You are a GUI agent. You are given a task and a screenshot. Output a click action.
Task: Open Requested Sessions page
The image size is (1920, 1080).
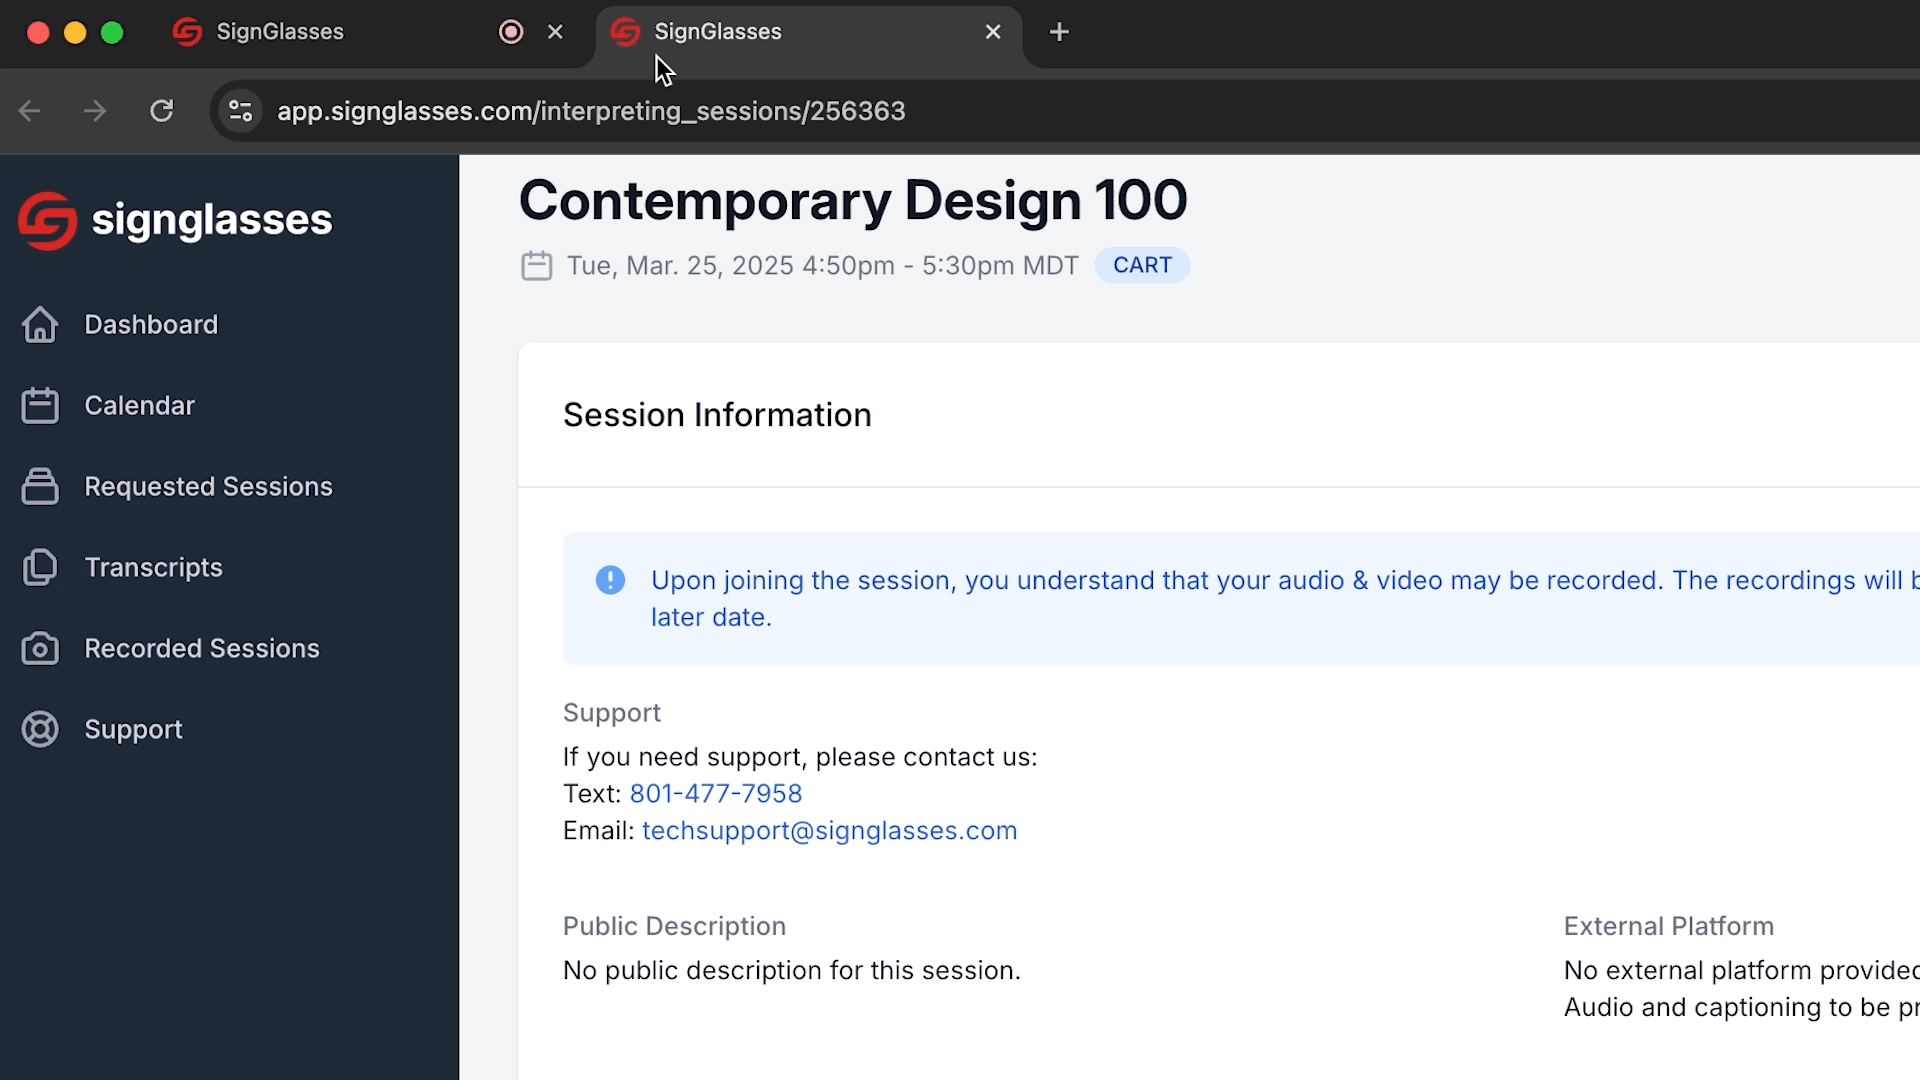tap(208, 486)
